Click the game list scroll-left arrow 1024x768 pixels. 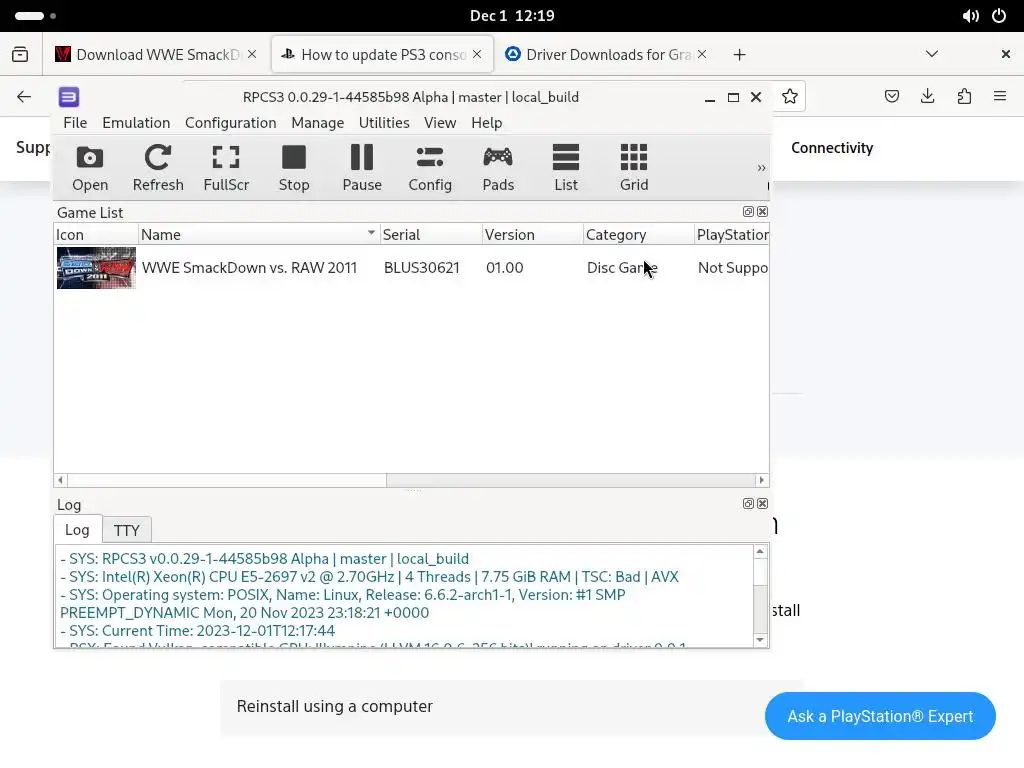tap(60, 480)
